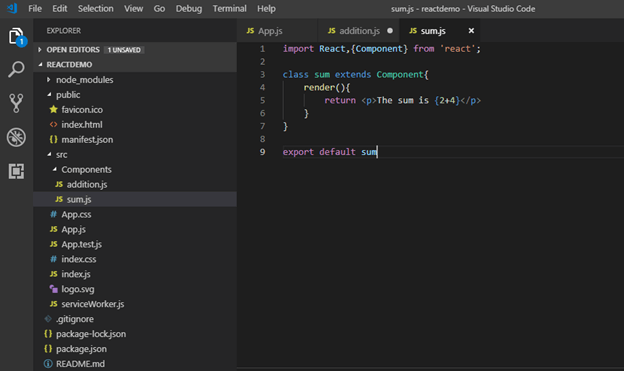This screenshot has width=624, height=371.
Task: Switch to the addition.js editor tab
Action: [358, 31]
